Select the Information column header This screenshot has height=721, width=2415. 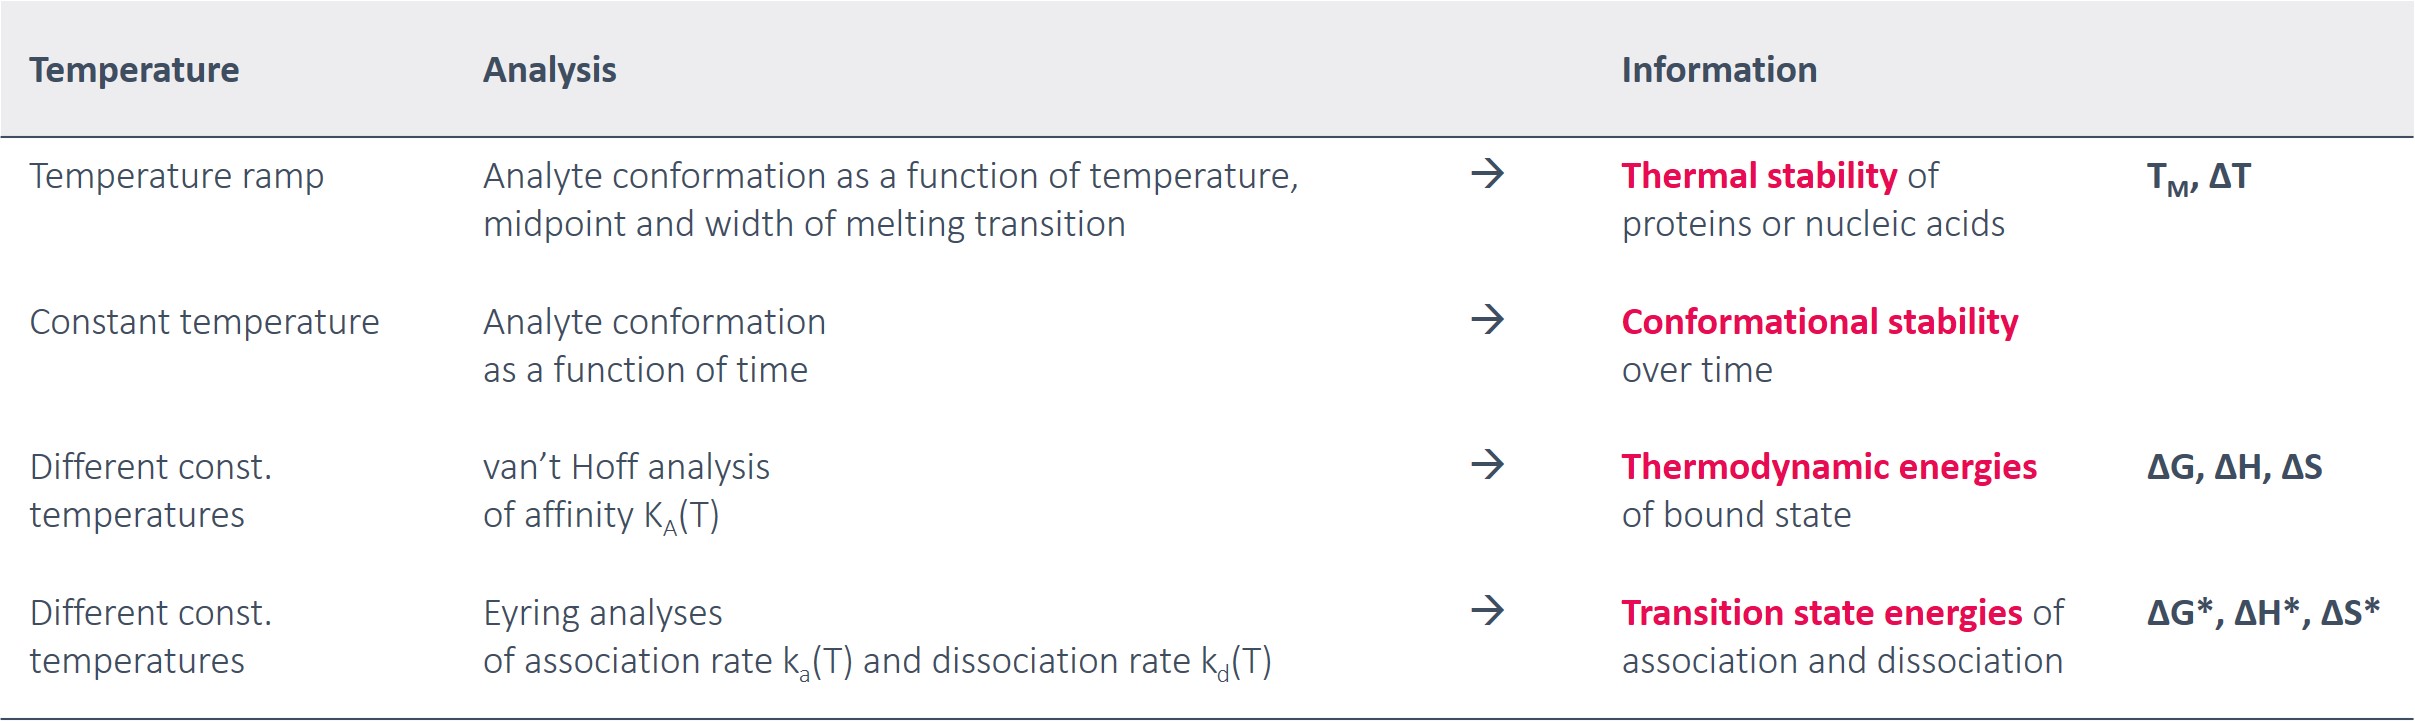(1719, 70)
